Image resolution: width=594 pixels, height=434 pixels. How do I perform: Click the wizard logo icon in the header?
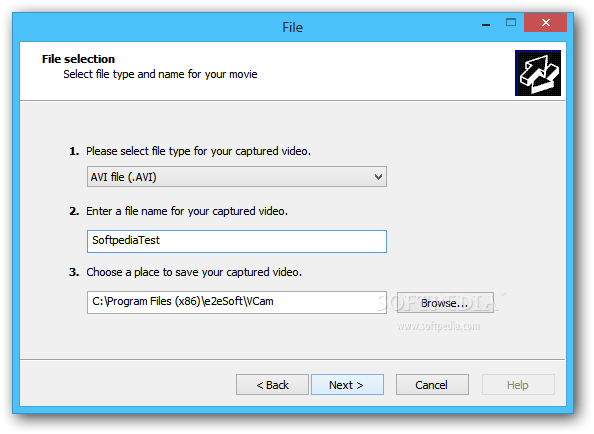pyautogui.click(x=538, y=73)
